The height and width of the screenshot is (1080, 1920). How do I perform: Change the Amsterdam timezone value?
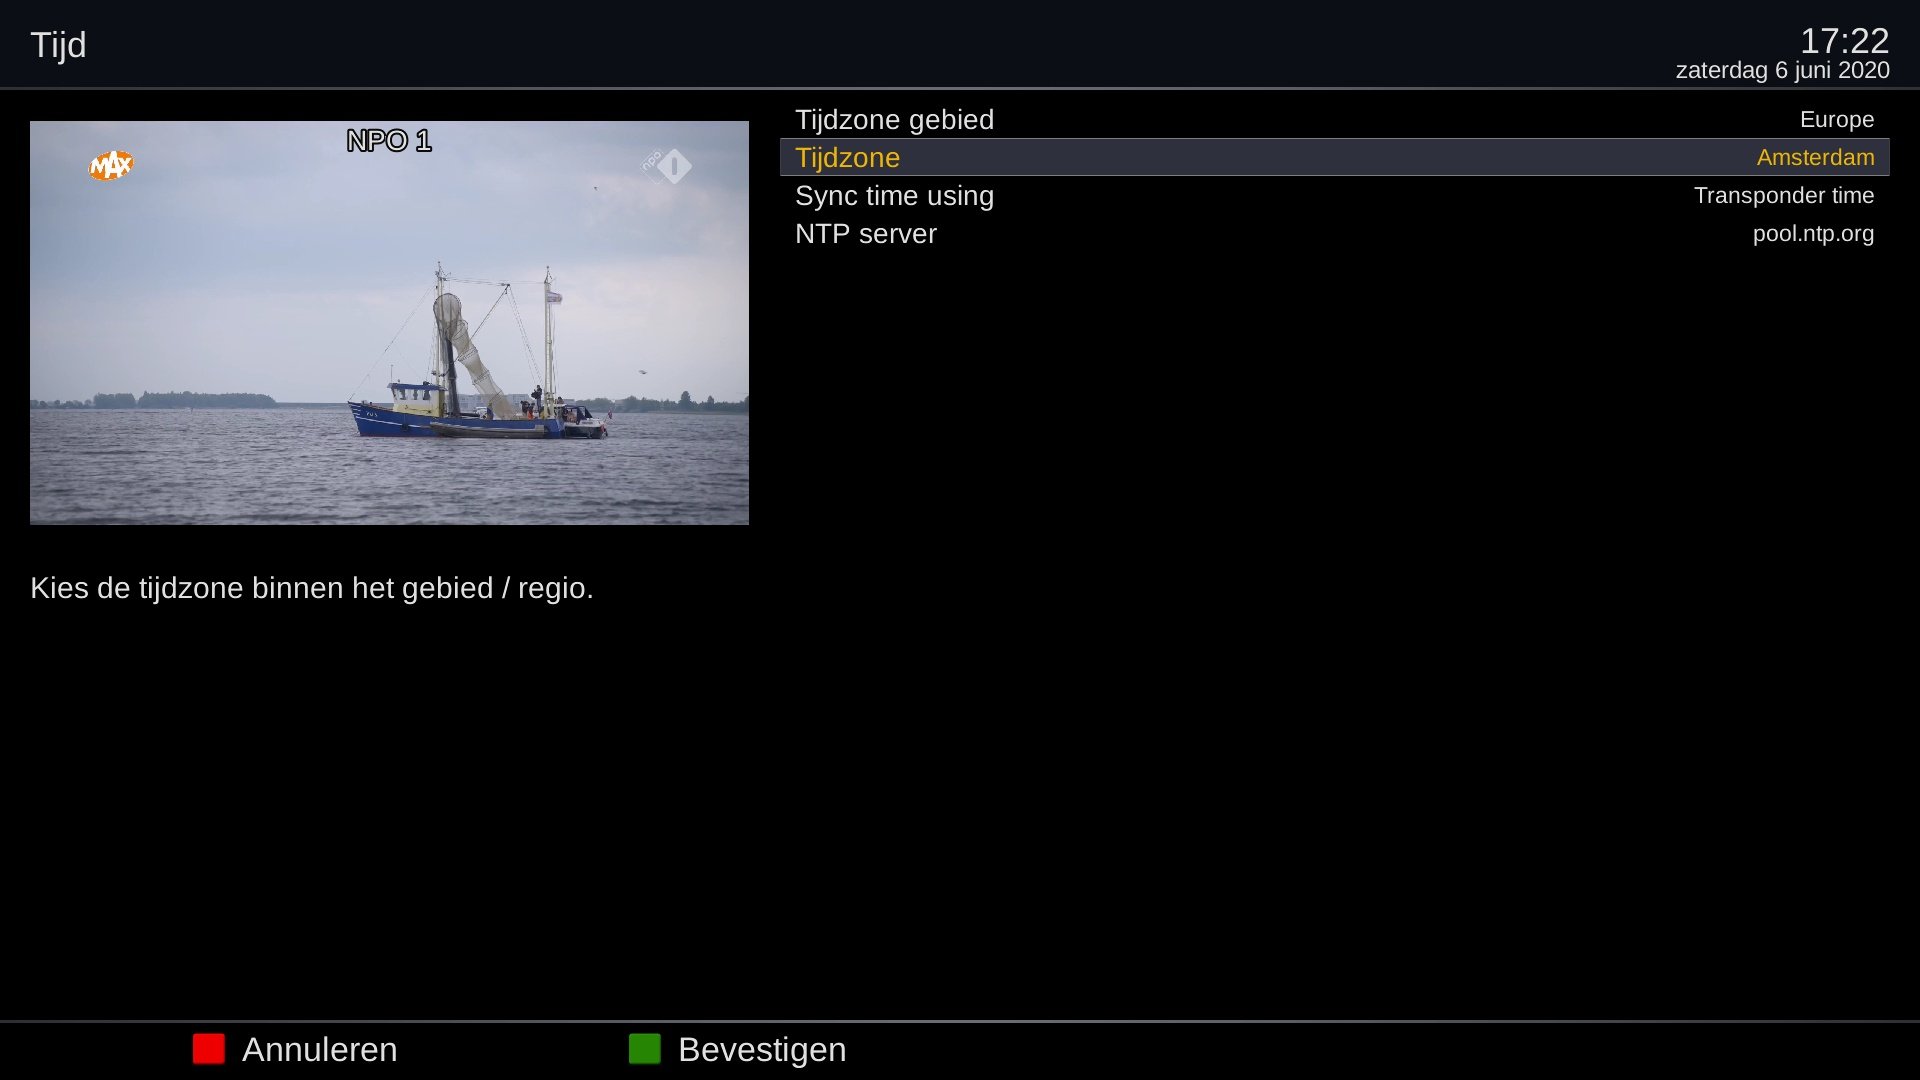[x=1814, y=158]
